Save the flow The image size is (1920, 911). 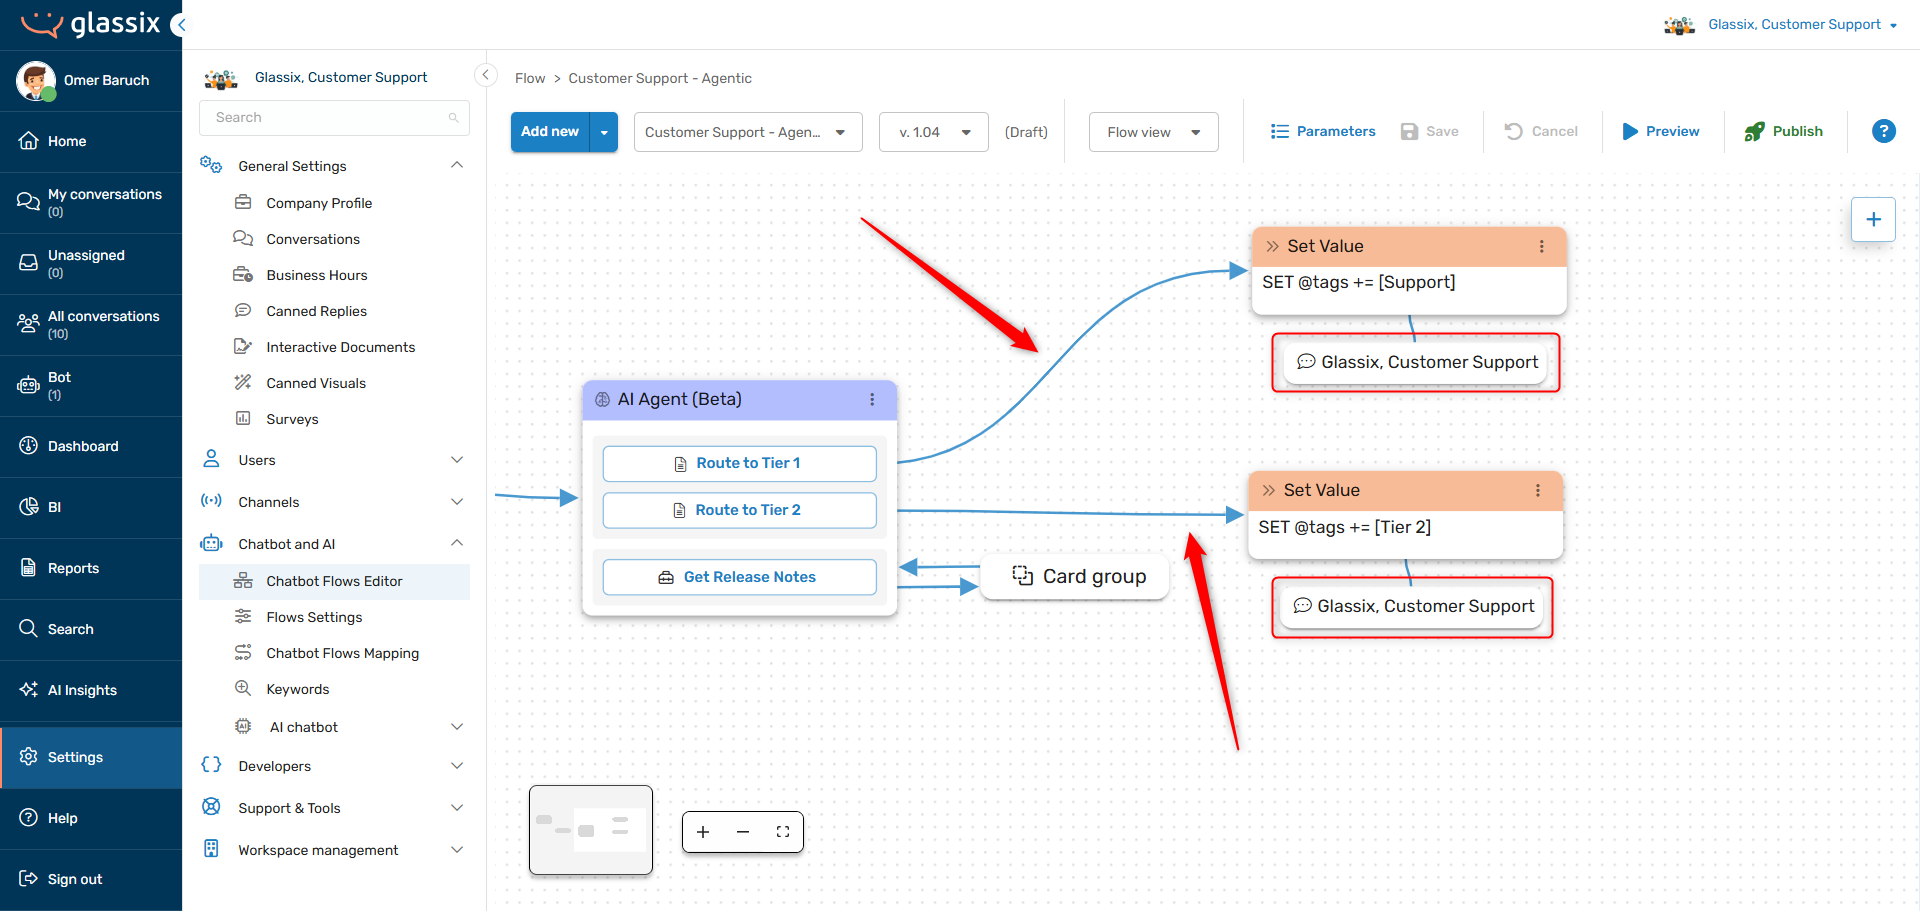1430,131
